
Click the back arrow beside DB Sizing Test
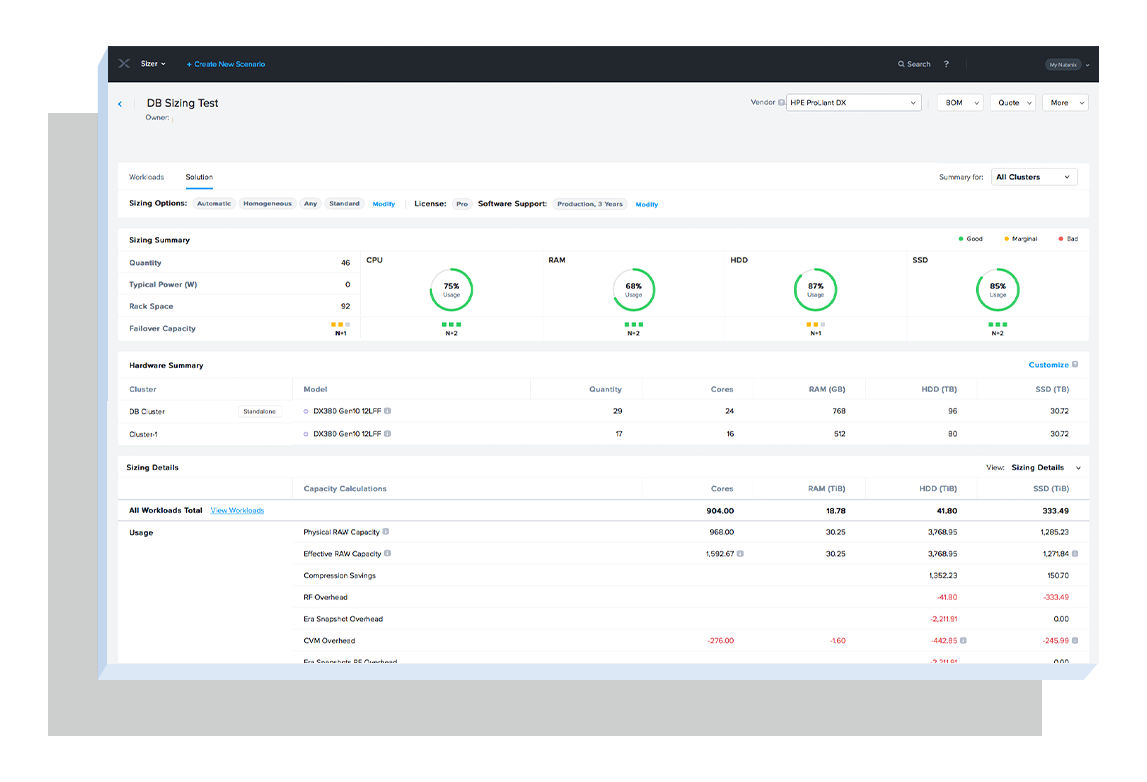[x=121, y=104]
